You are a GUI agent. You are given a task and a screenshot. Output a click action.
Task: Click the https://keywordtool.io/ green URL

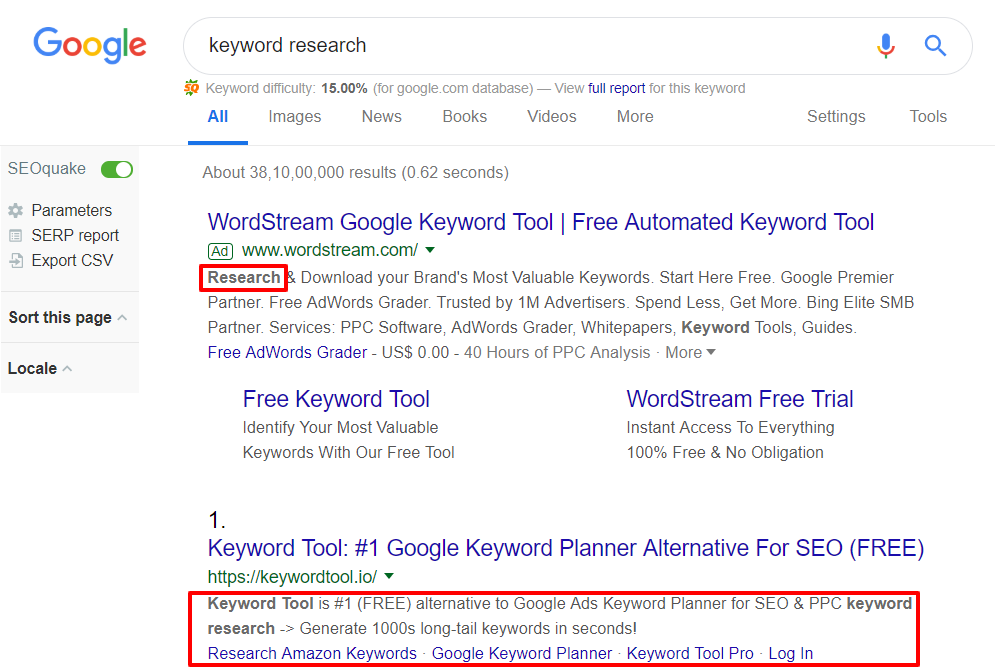[292, 576]
